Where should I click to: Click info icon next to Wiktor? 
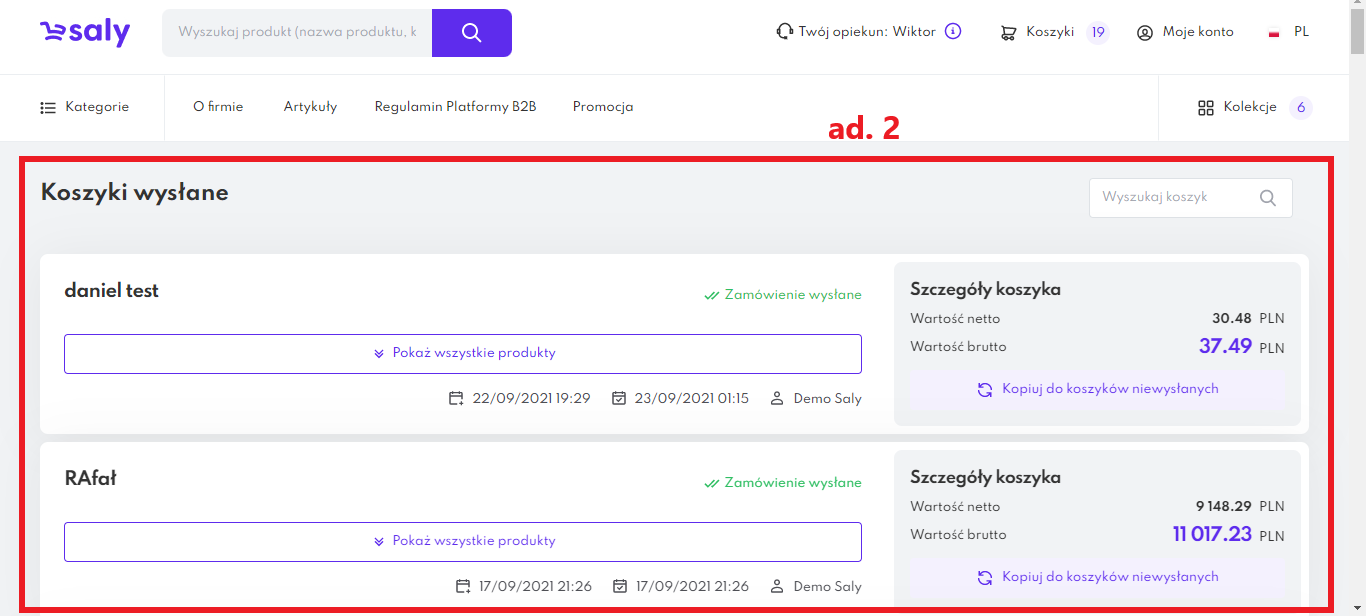tap(953, 32)
